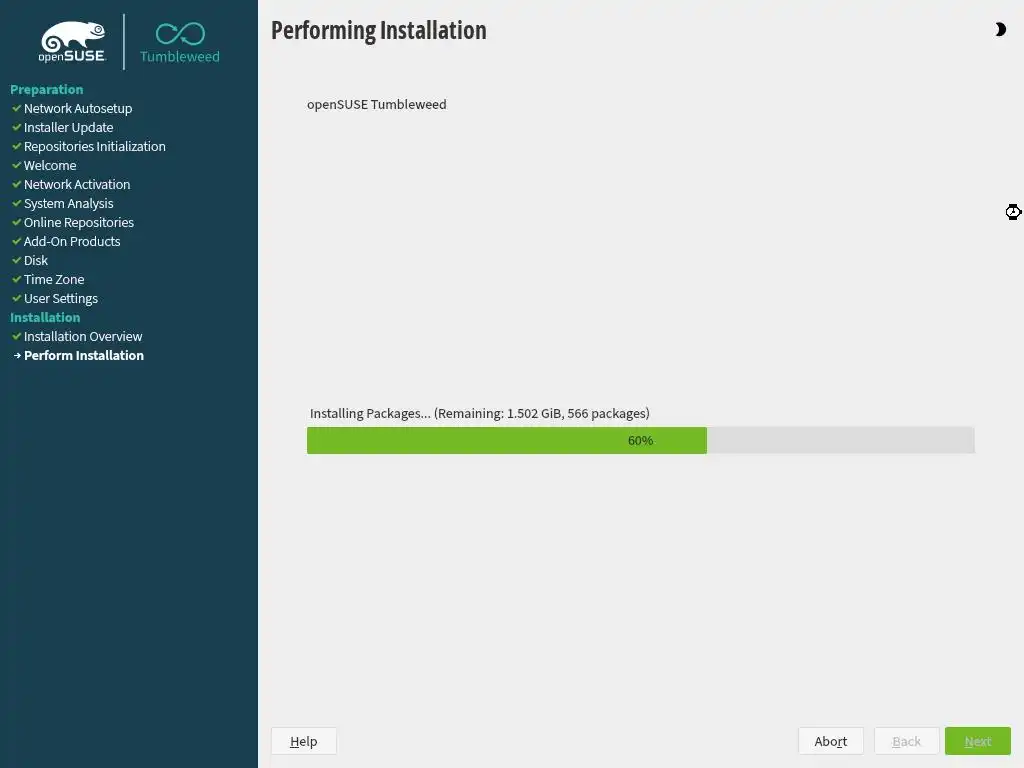Click the round icon at right edge

(1013, 212)
